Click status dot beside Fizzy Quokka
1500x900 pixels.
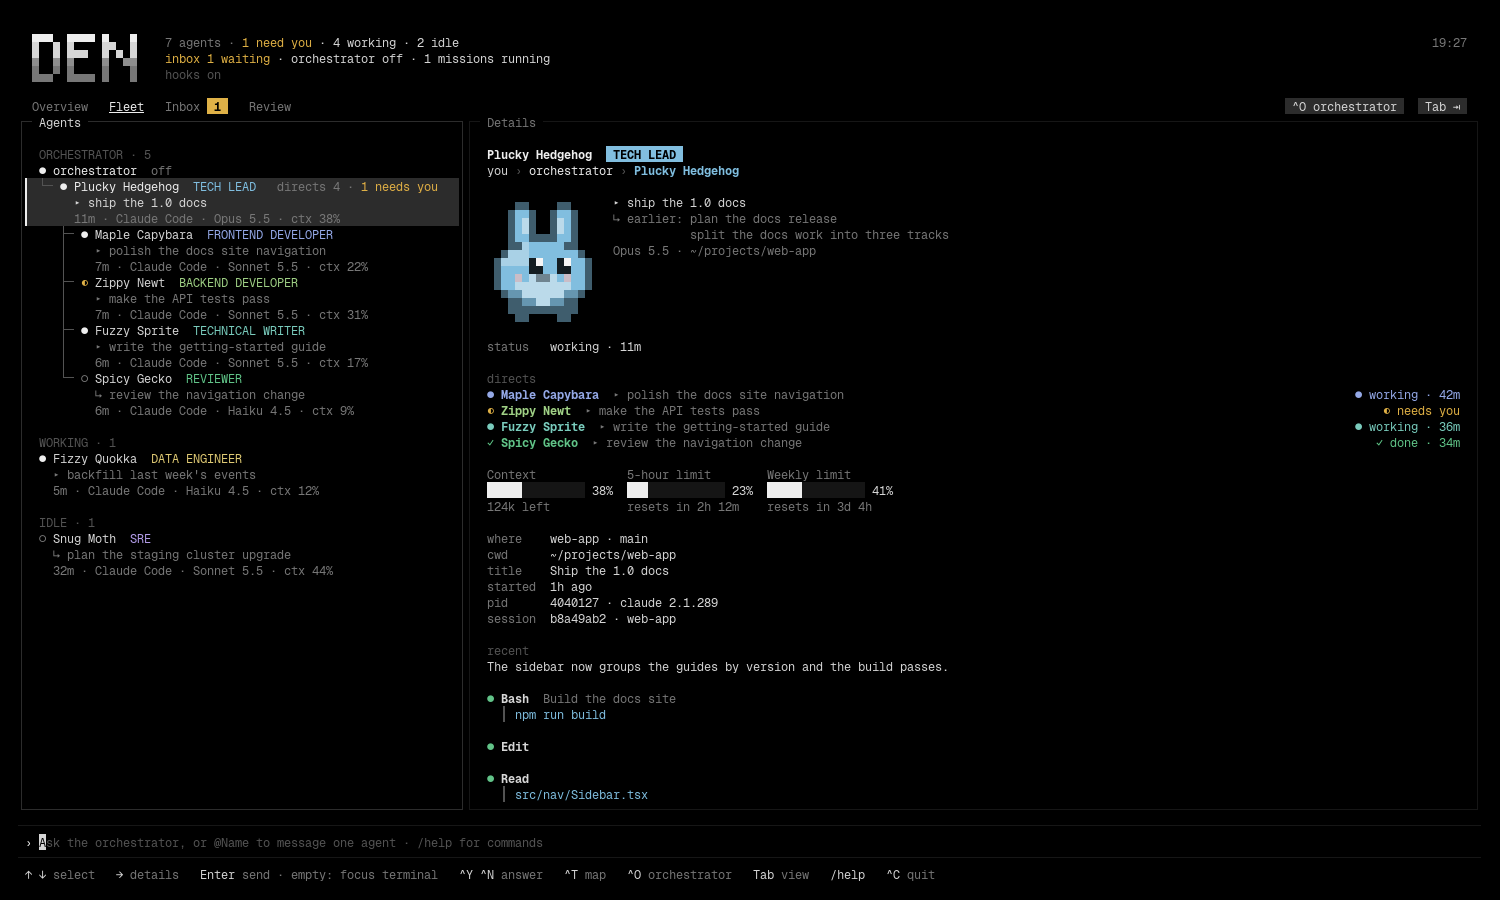(x=42, y=459)
